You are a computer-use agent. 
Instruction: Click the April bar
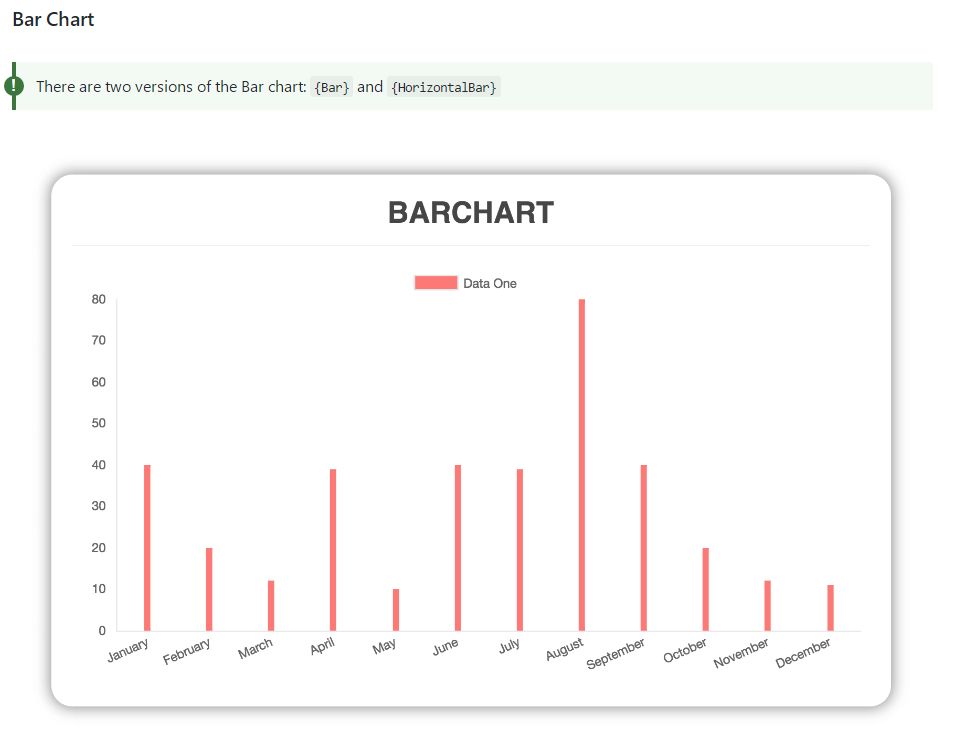pos(333,549)
